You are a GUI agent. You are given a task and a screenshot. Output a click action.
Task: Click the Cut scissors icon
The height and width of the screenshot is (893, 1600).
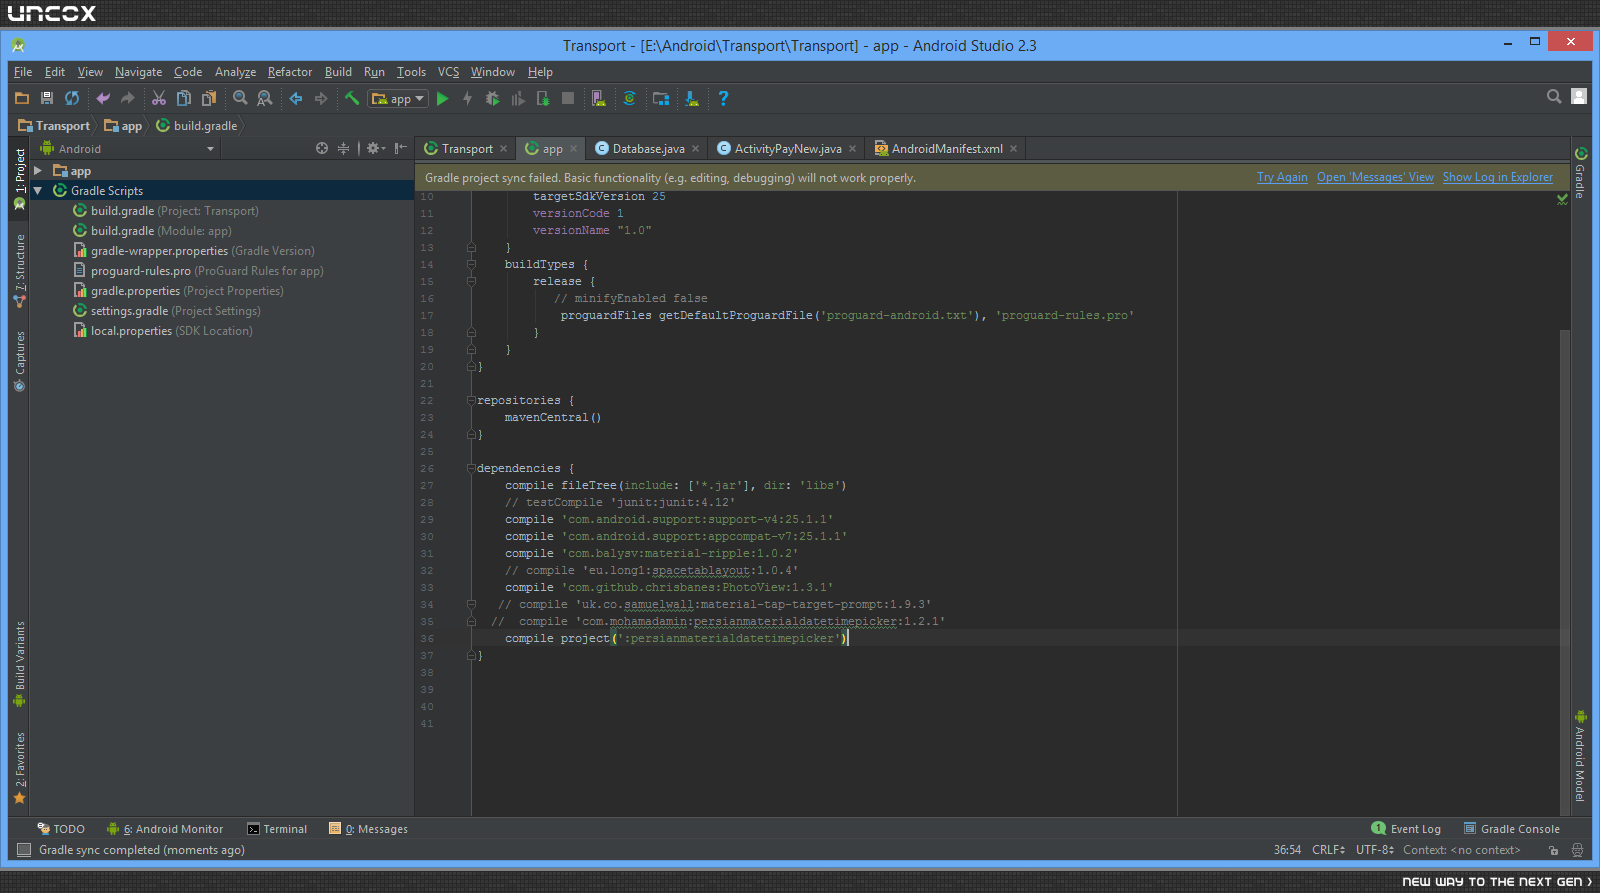(x=159, y=98)
